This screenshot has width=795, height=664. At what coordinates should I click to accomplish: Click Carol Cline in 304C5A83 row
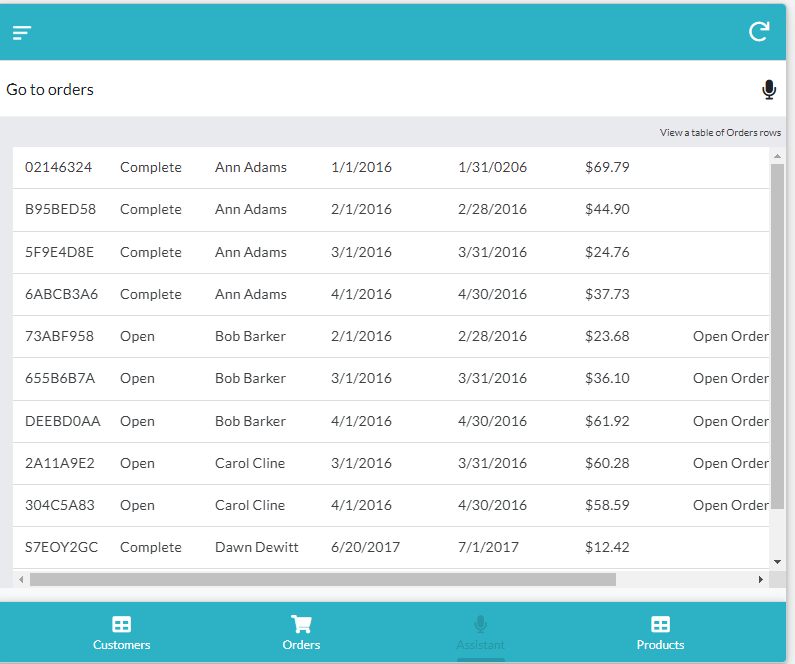point(250,505)
